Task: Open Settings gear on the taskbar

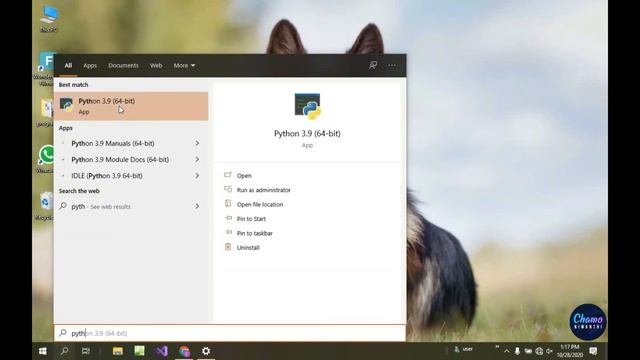Action: 206,351
